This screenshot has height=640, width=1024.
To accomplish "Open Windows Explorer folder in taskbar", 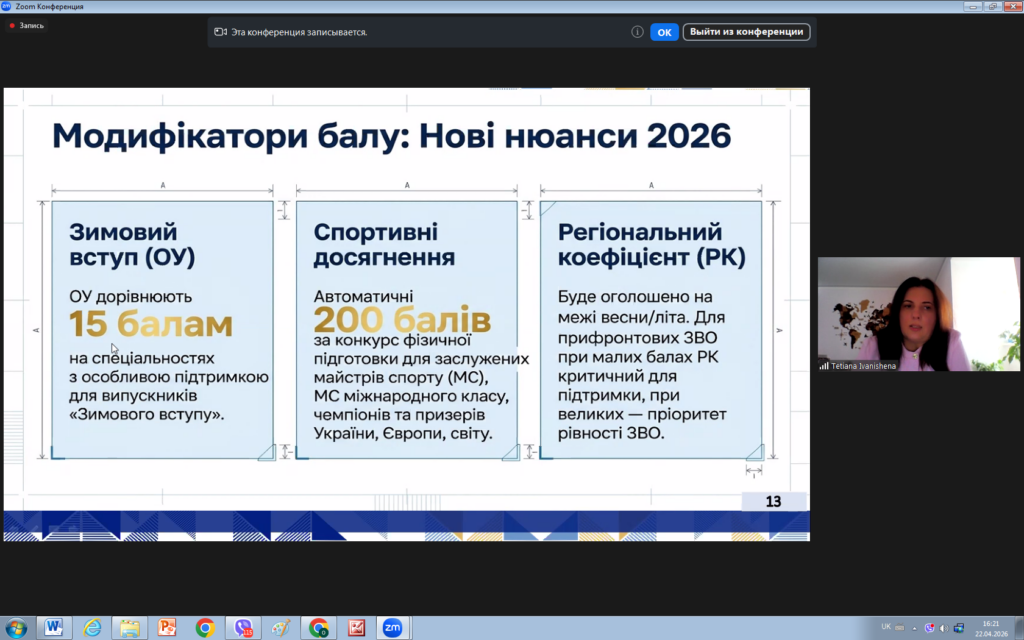I will pos(130,628).
